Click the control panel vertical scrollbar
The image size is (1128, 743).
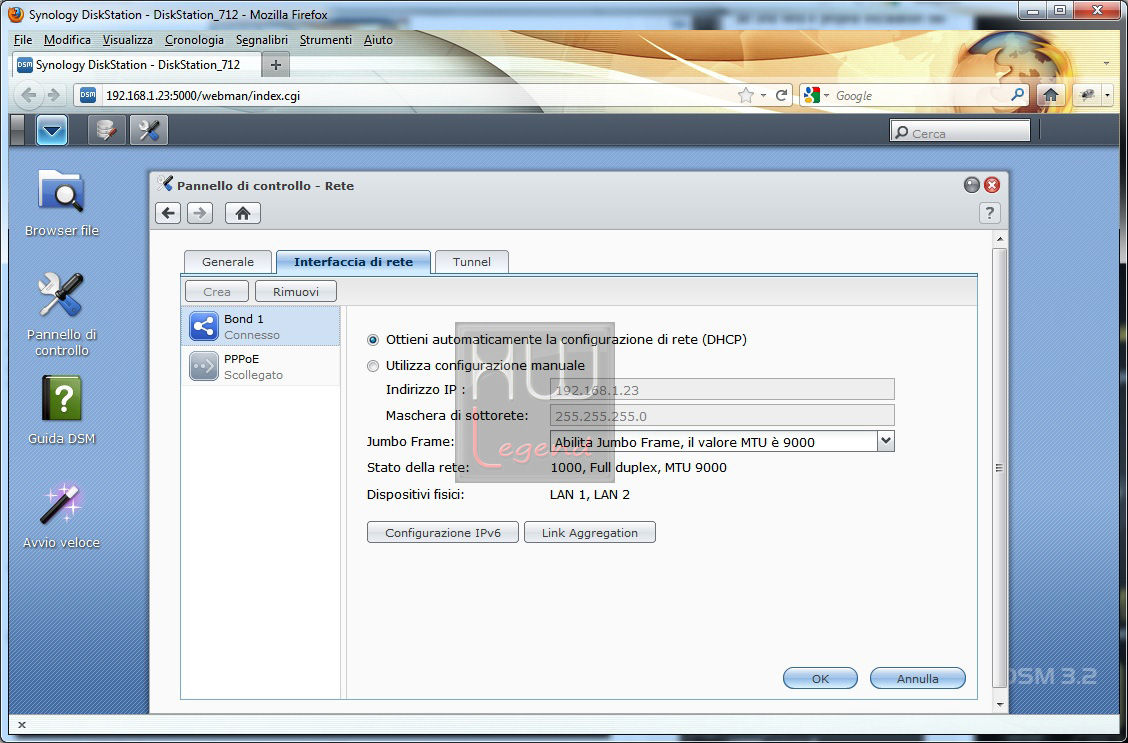[x=999, y=468]
